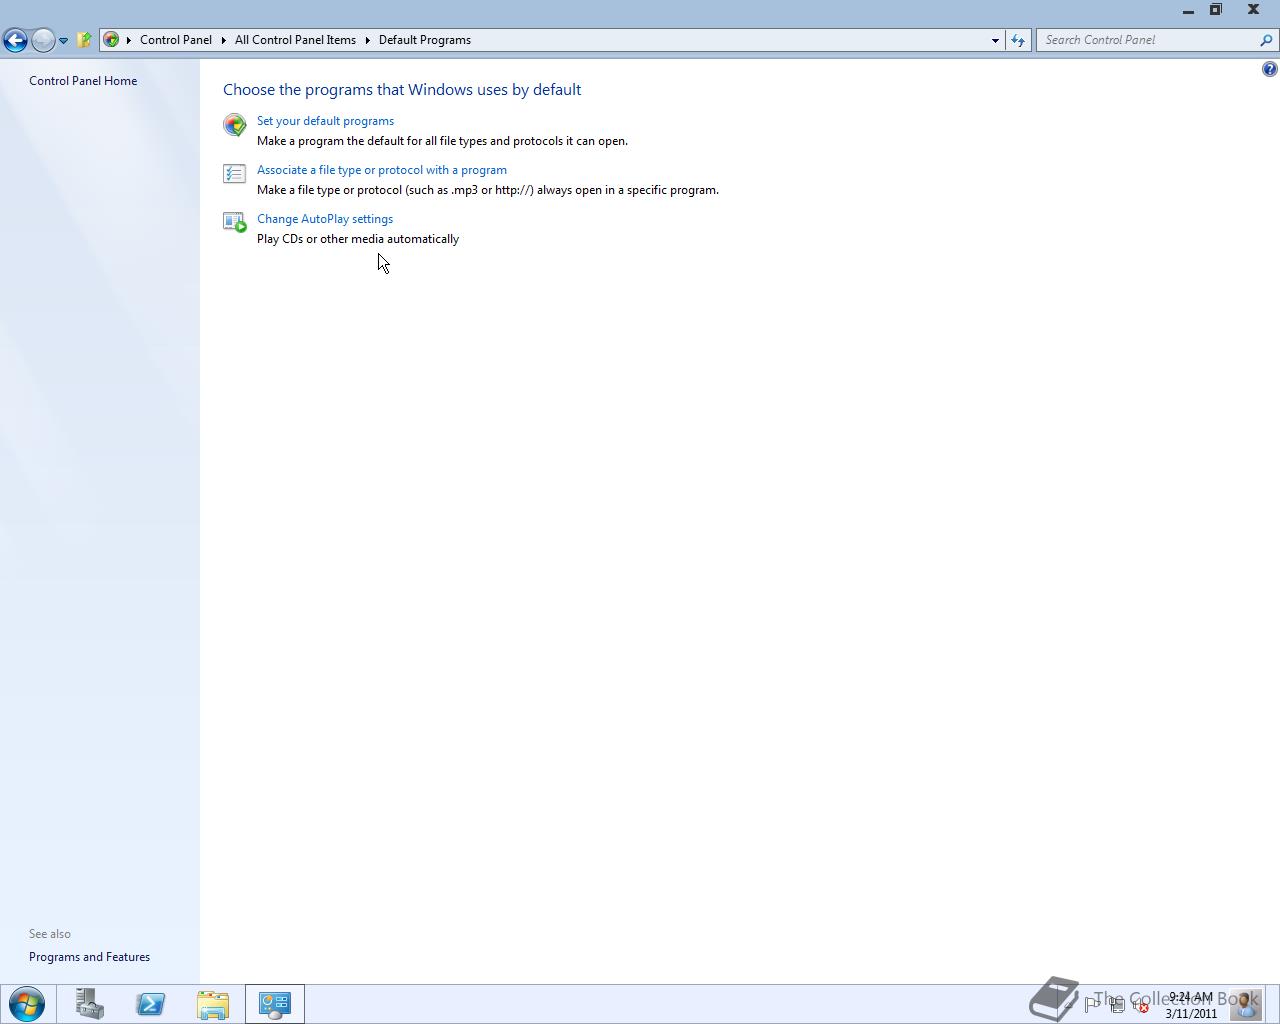1280x1024 pixels.
Task: Open Windows Explorer from taskbar
Action: (x=213, y=1004)
